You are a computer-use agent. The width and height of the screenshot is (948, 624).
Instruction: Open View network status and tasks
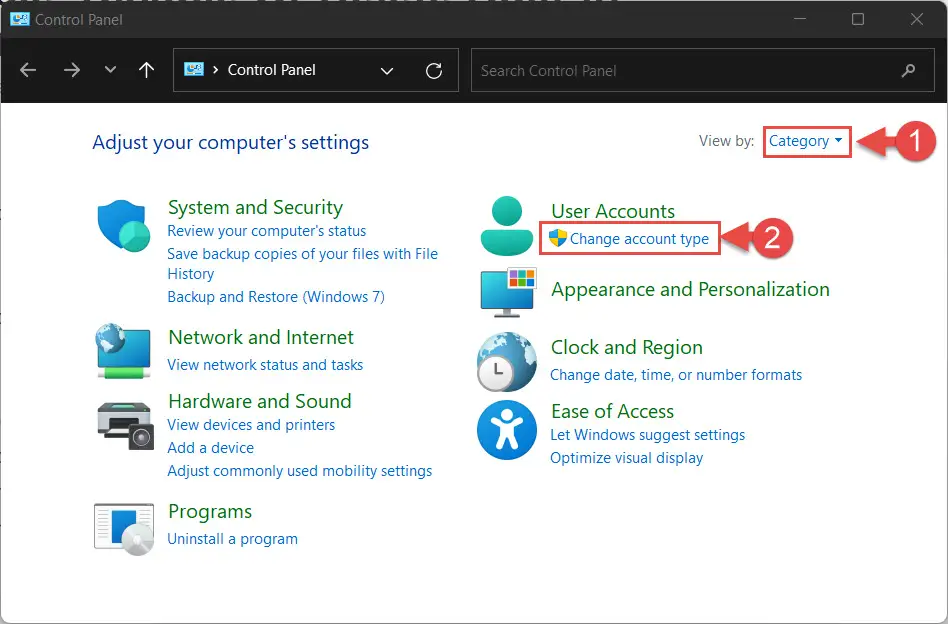[x=265, y=365]
